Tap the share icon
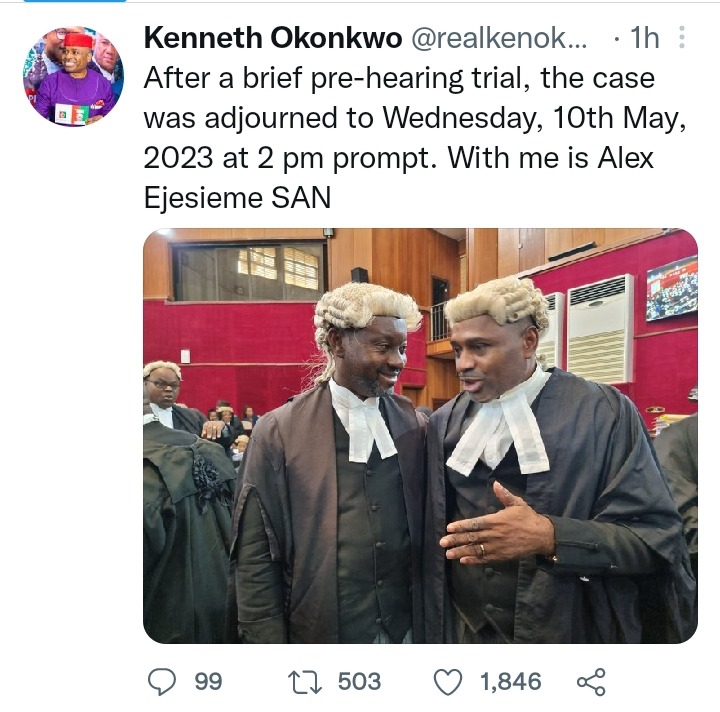720x712 pixels. click(x=591, y=682)
